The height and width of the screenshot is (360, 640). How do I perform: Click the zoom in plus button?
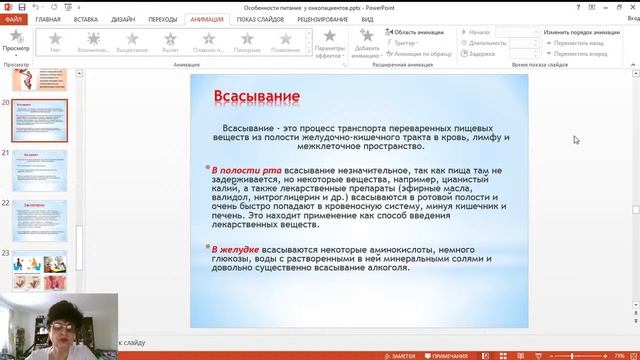point(605,356)
